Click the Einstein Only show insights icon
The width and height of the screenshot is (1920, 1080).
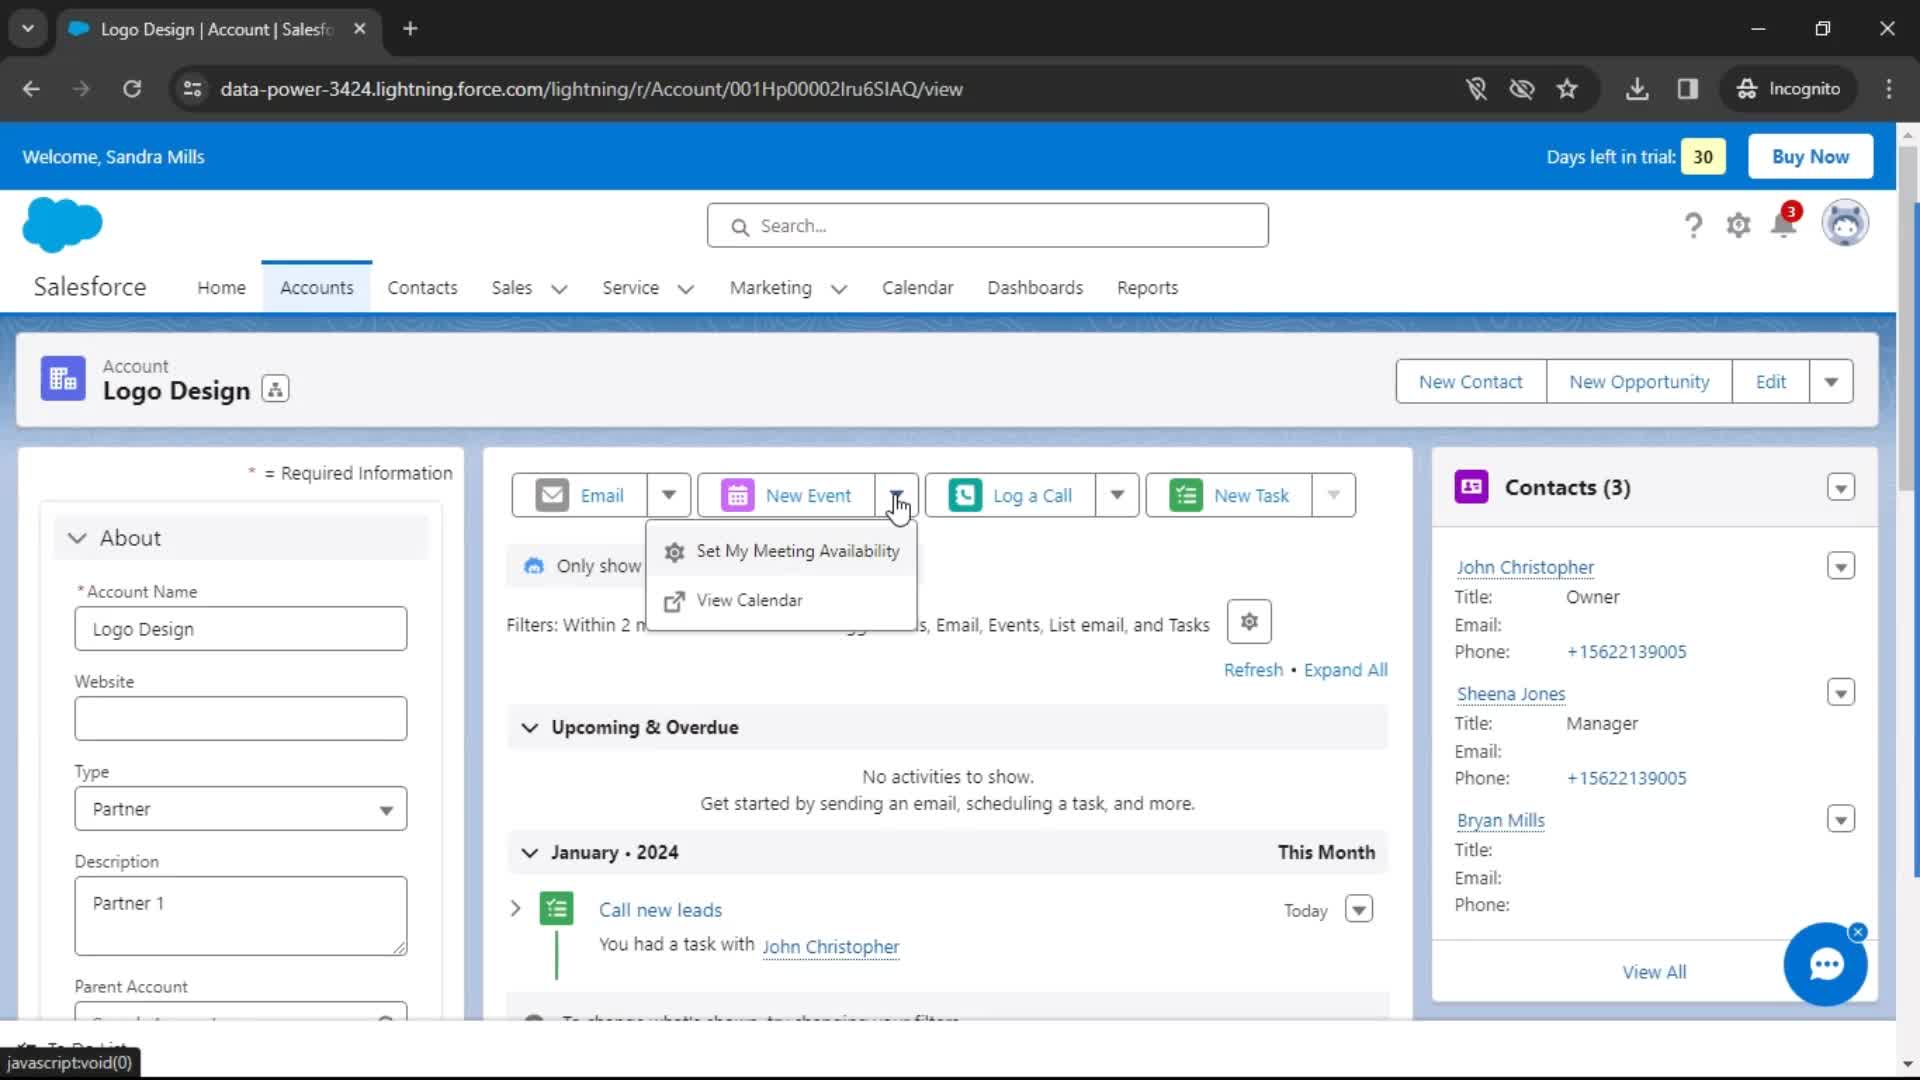534,566
